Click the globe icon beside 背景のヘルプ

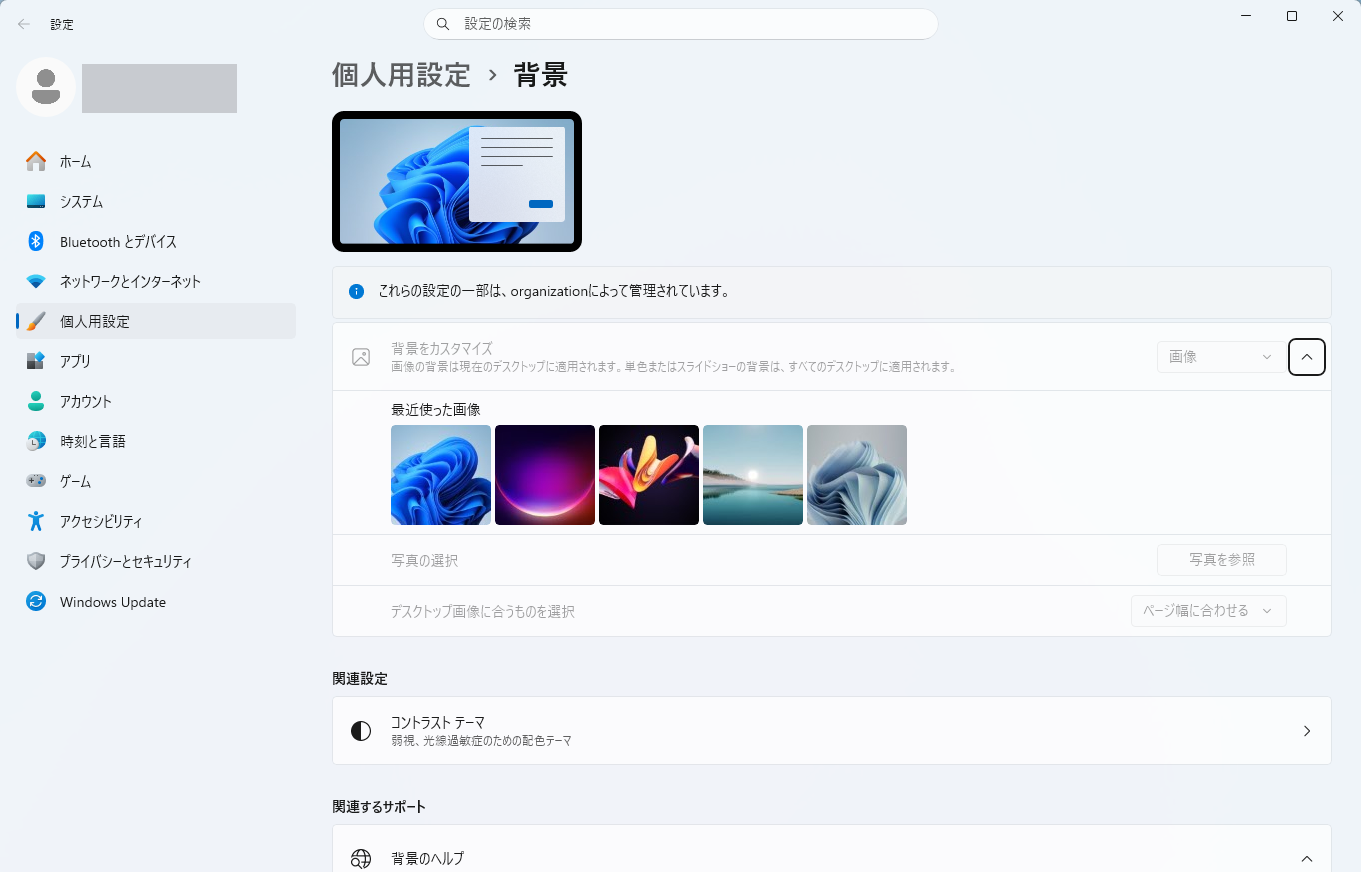pos(361,858)
